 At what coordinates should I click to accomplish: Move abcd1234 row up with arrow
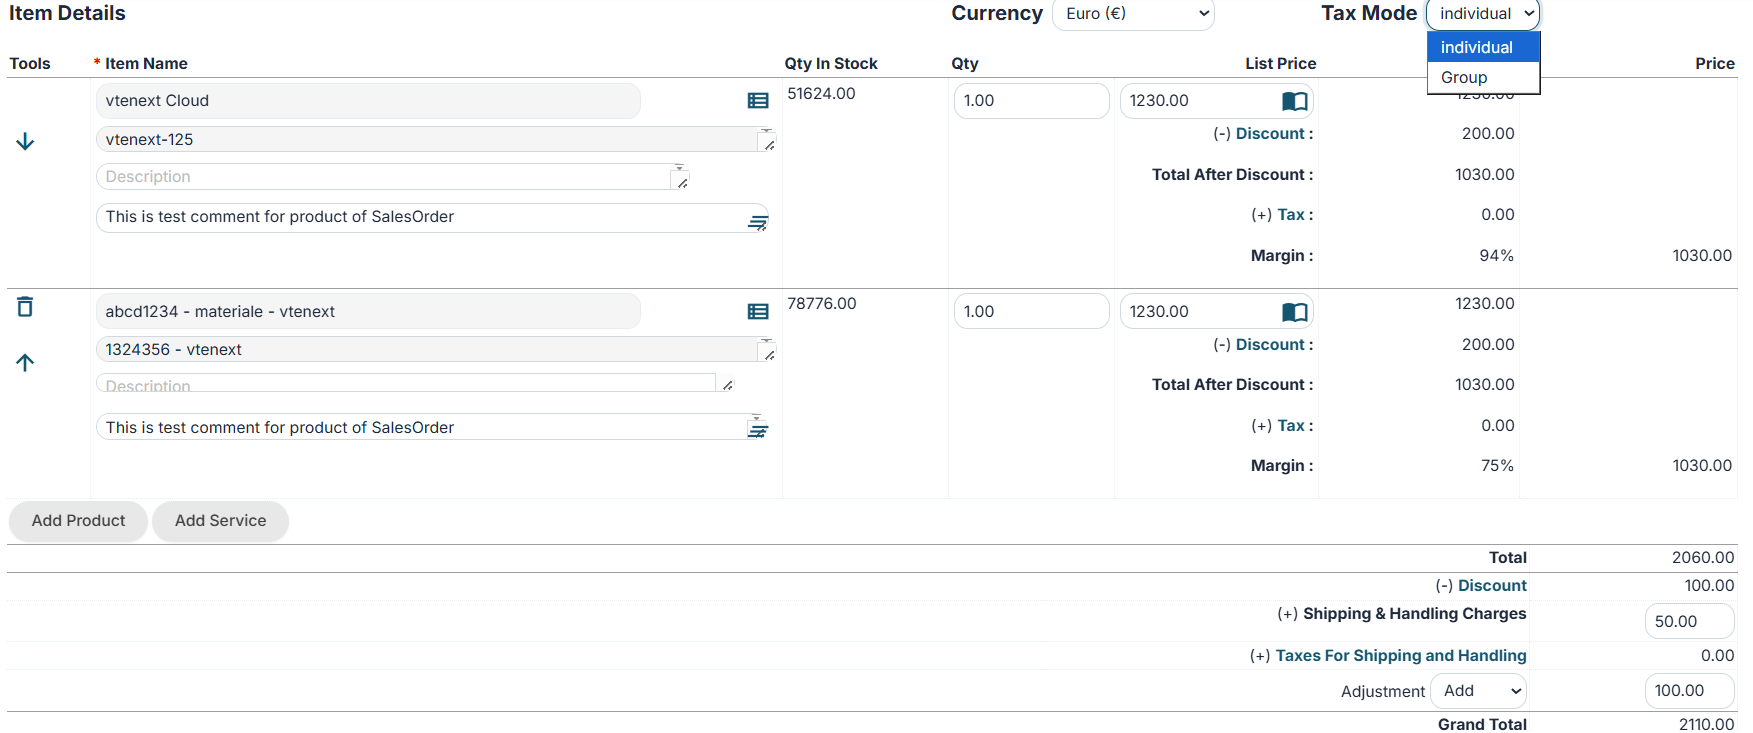coord(25,362)
